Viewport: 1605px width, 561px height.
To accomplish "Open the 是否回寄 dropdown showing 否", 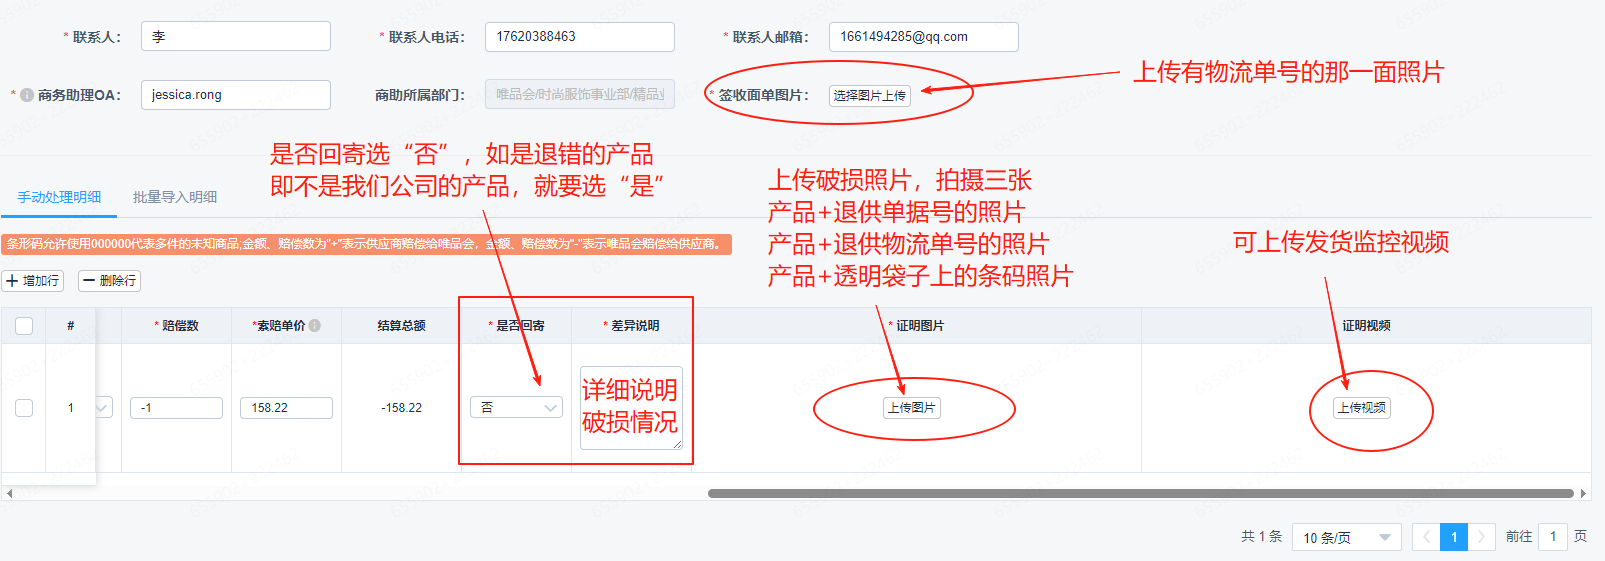I will coord(516,407).
